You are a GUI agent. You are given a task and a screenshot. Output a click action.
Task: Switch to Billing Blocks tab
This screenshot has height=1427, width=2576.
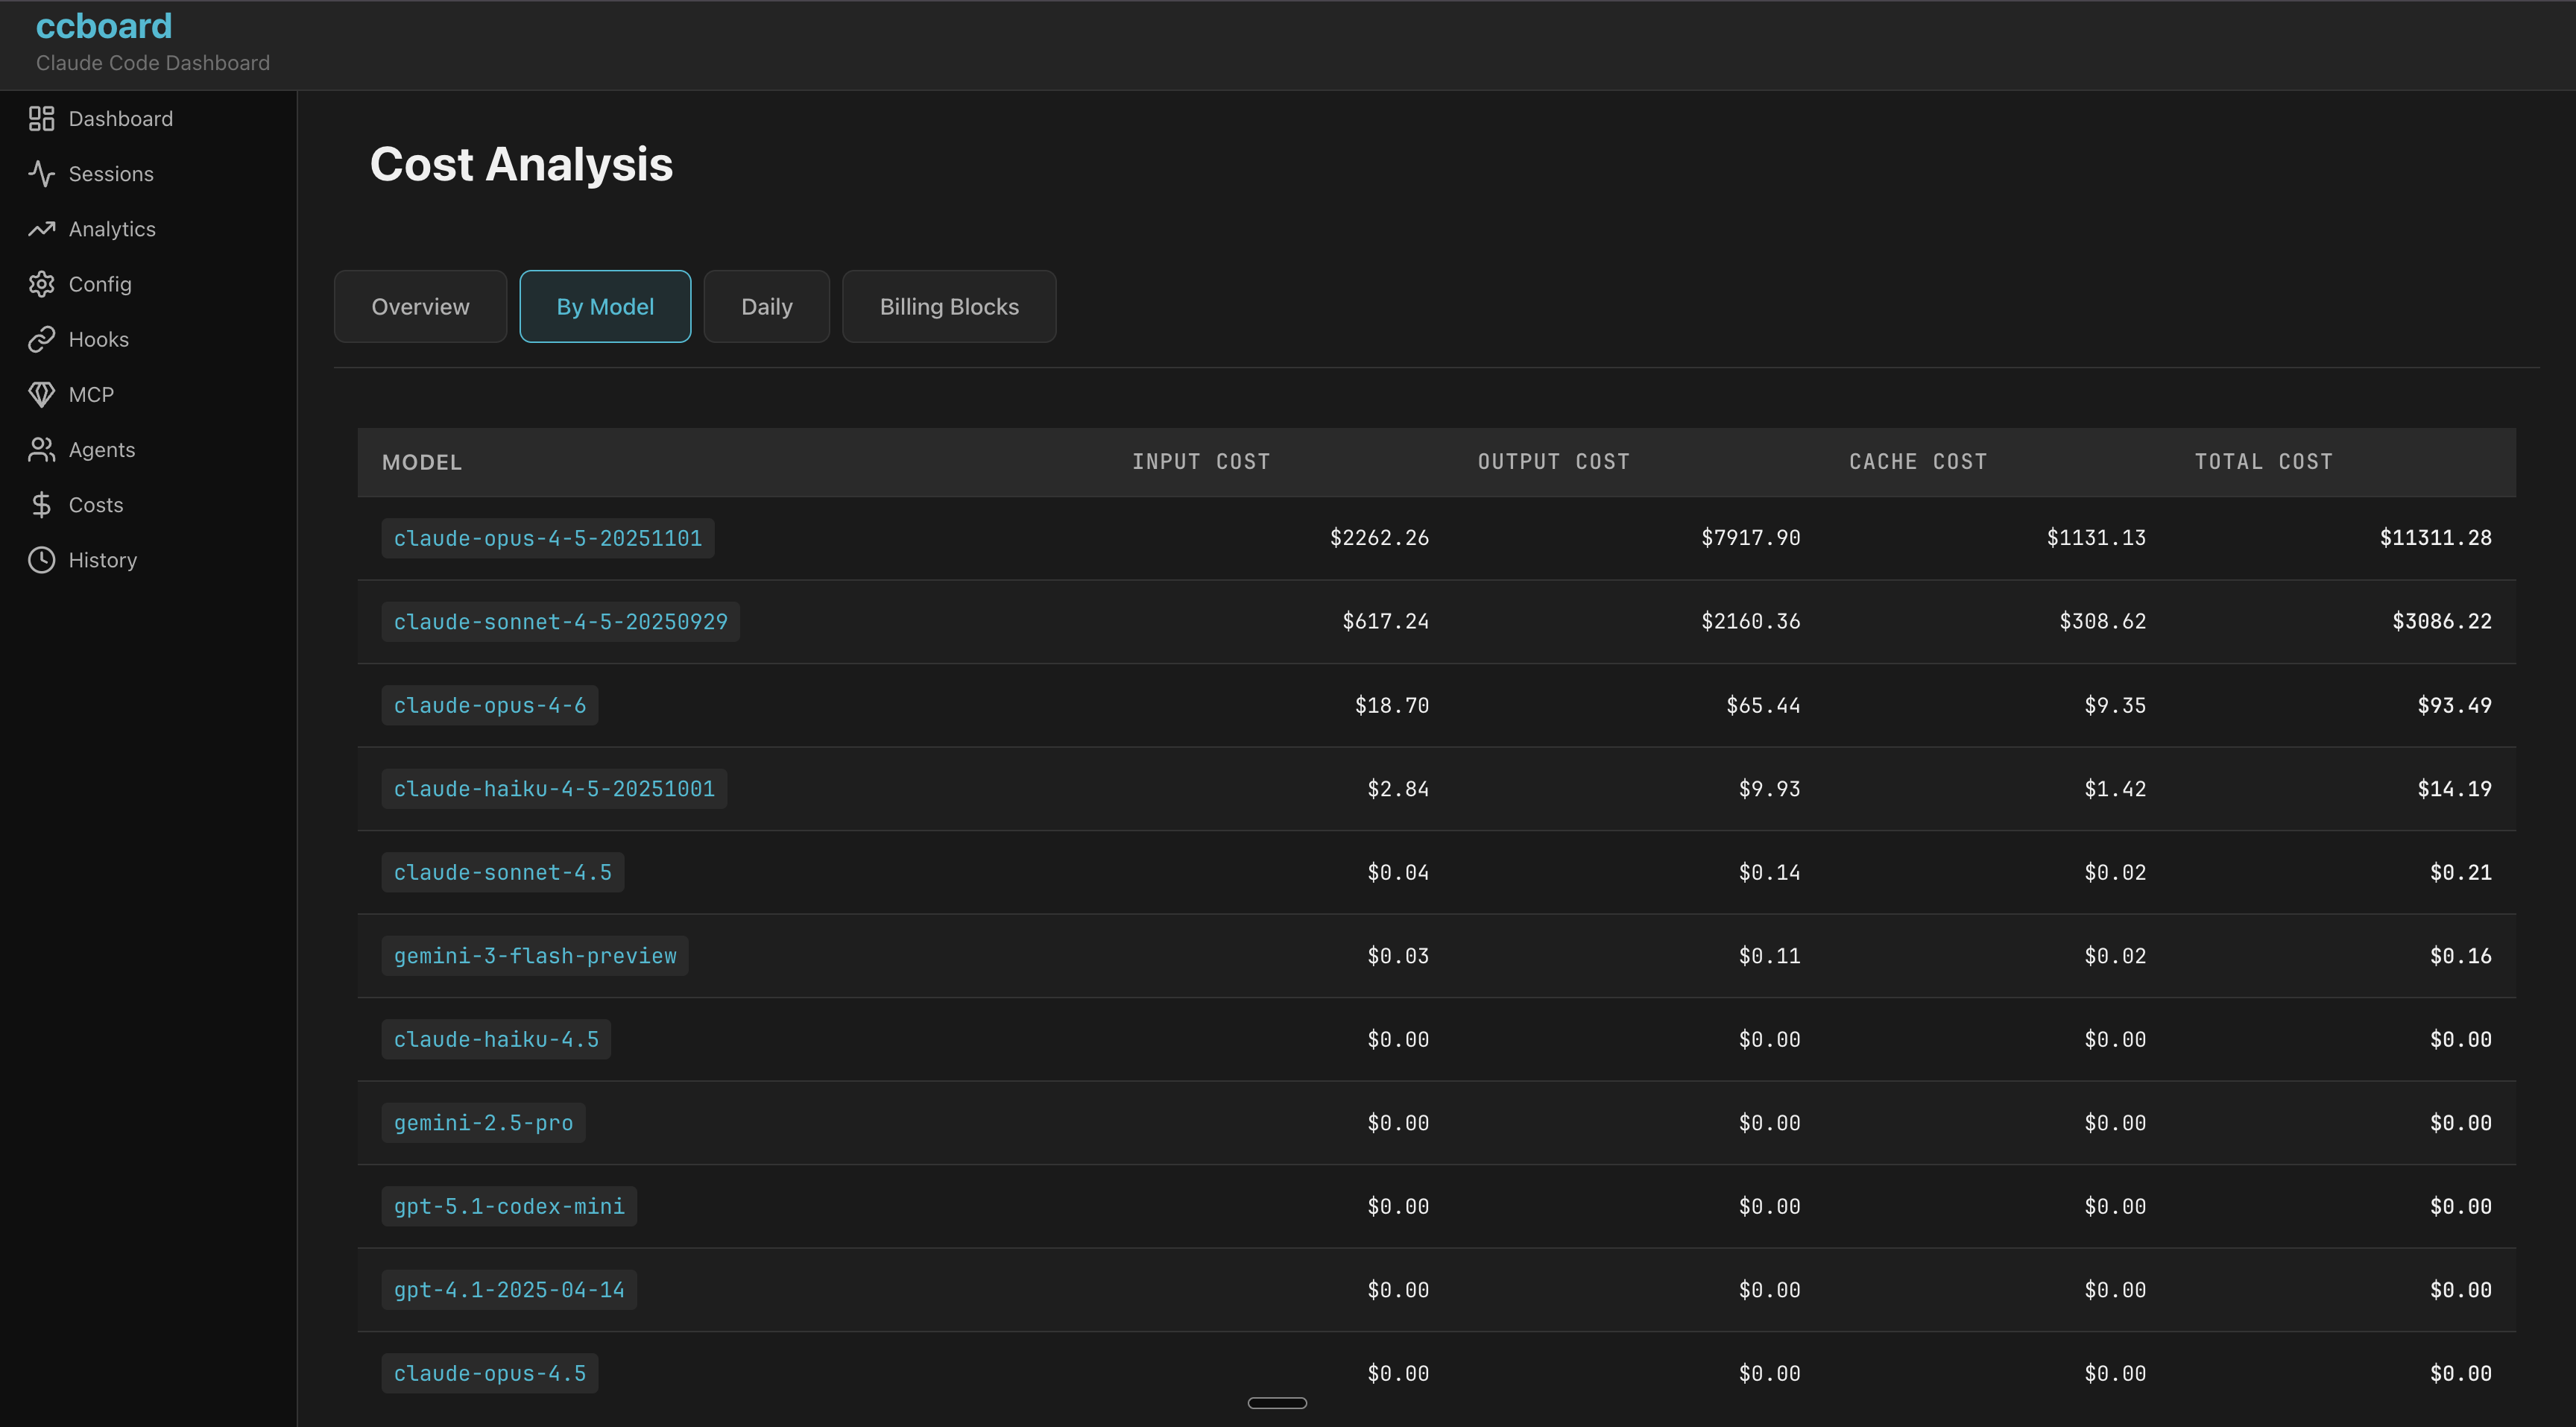pyautogui.click(x=948, y=306)
